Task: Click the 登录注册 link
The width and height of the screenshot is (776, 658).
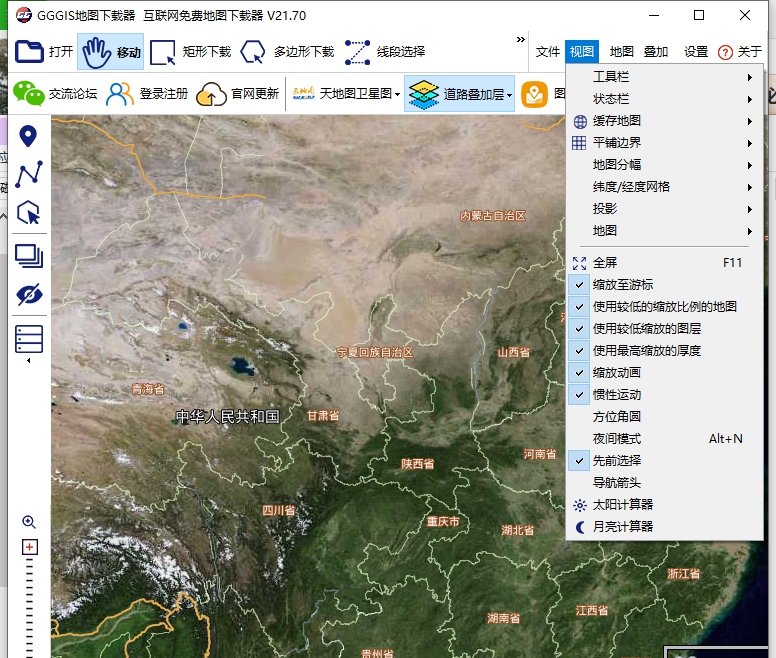Action: pyautogui.click(x=164, y=94)
